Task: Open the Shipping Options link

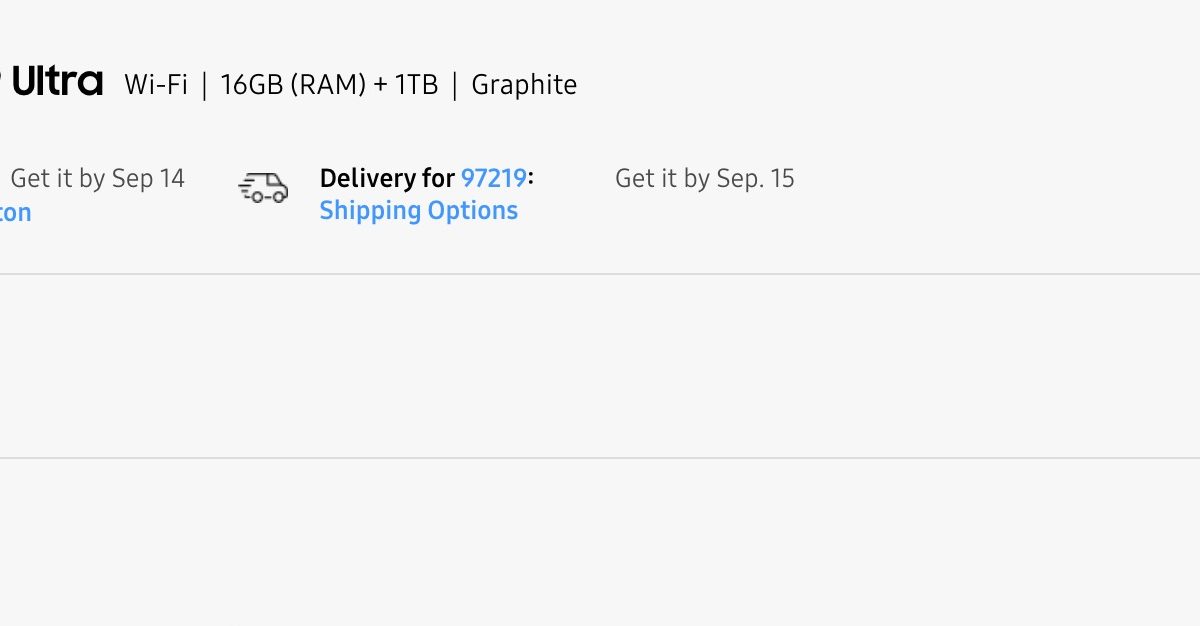Action: point(418,211)
